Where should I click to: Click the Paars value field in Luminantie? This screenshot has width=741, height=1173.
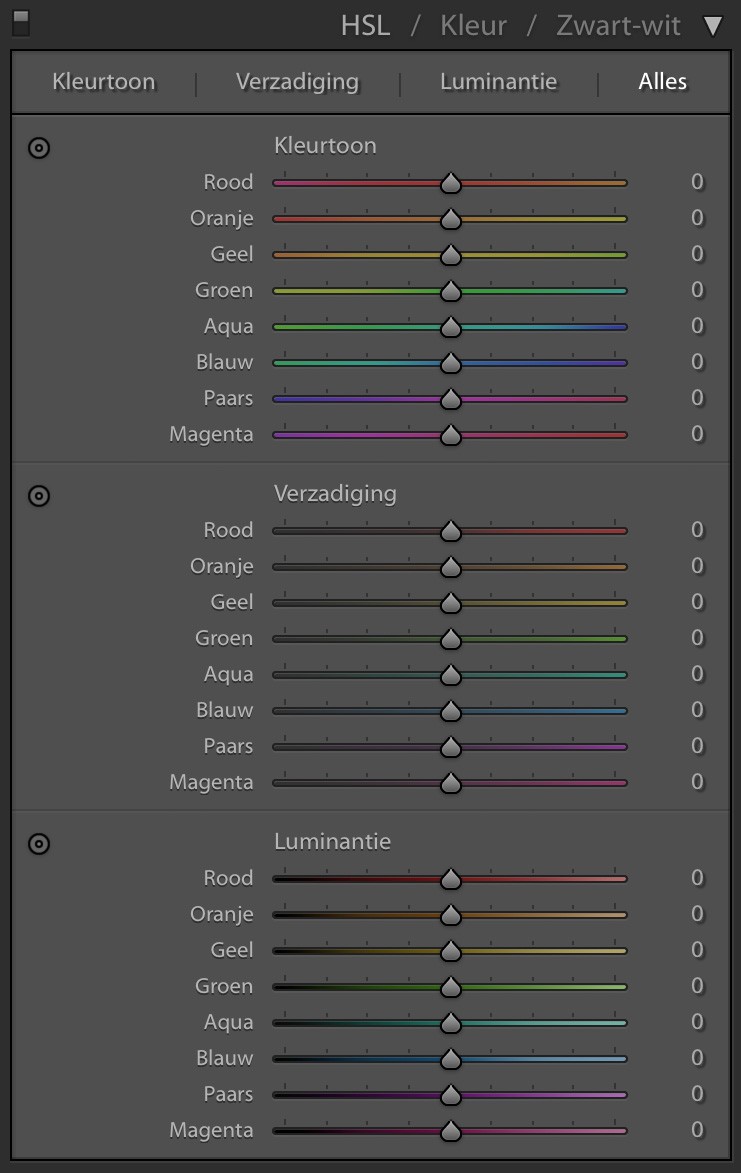697,1094
